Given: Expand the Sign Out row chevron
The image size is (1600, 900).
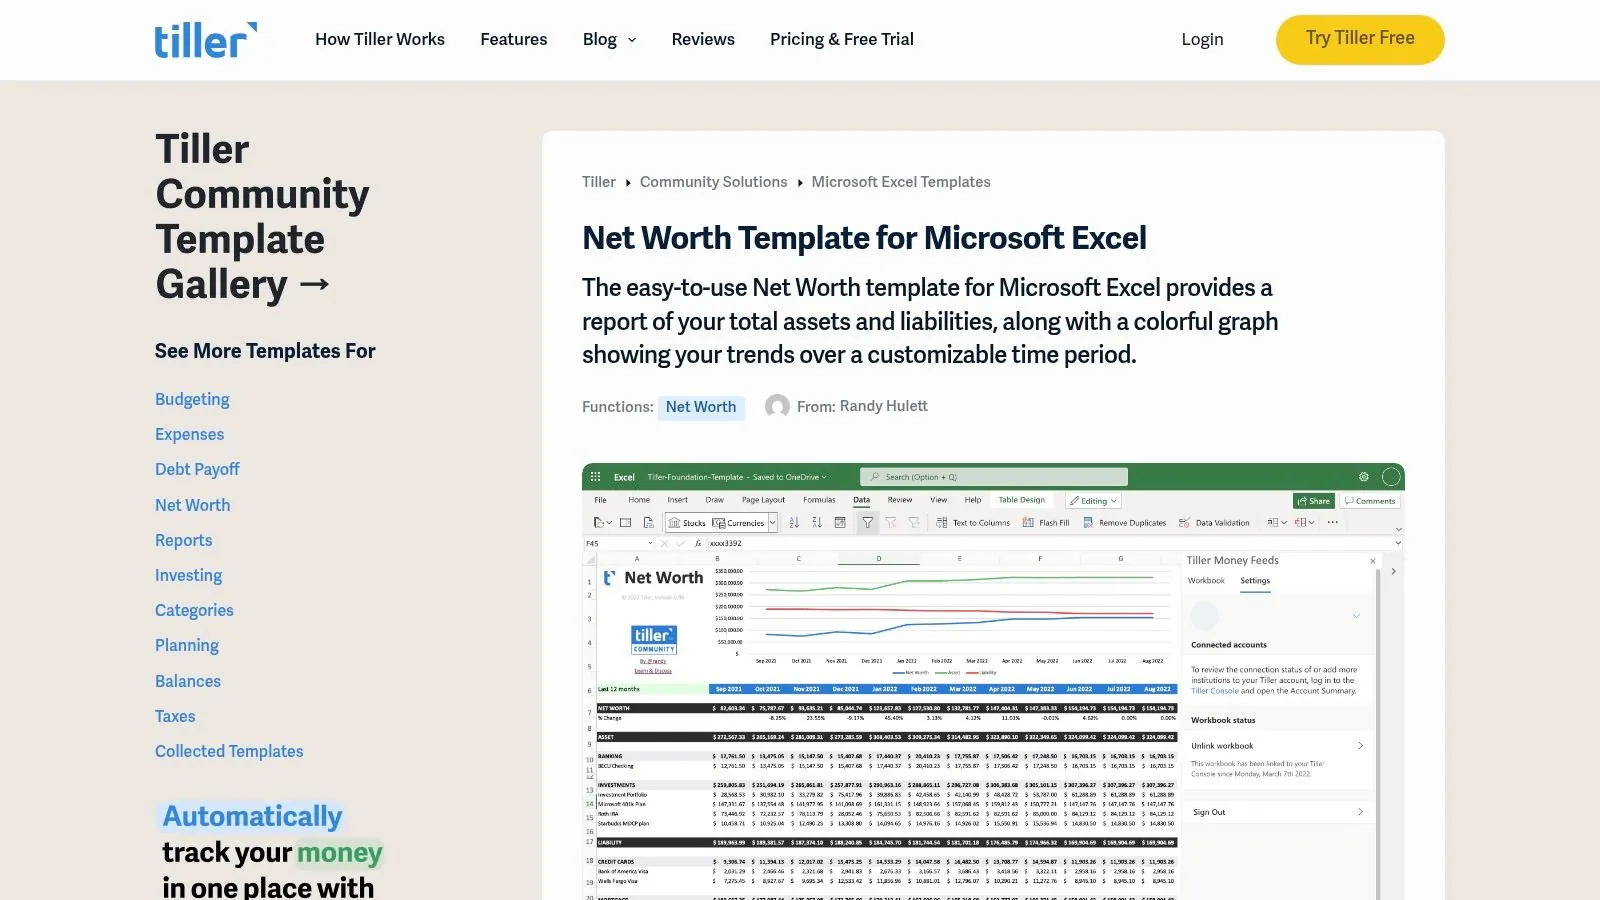Looking at the screenshot, I should [x=1360, y=812].
